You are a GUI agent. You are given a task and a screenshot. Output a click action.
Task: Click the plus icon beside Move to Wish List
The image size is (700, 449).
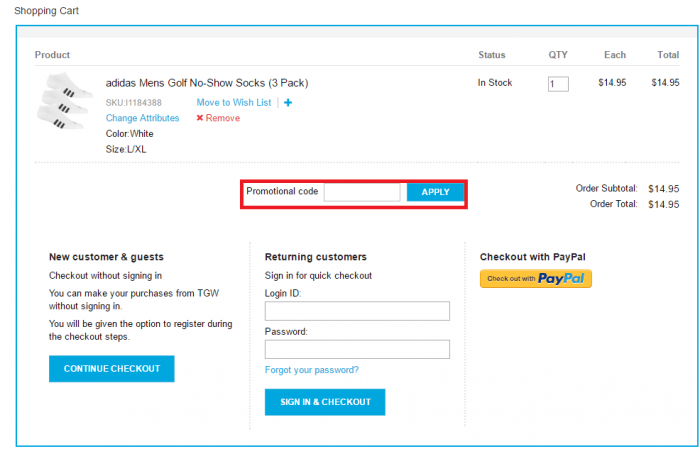(x=288, y=102)
